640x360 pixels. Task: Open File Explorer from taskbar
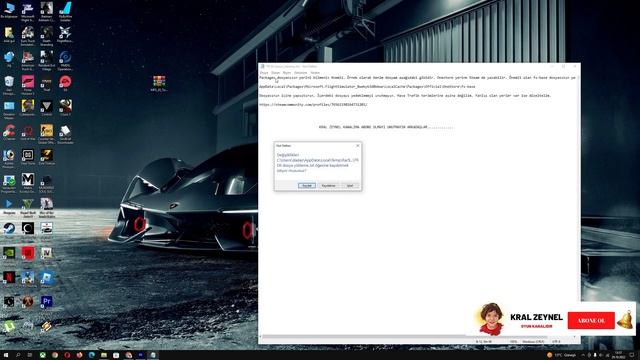pyautogui.click(x=104, y=355)
